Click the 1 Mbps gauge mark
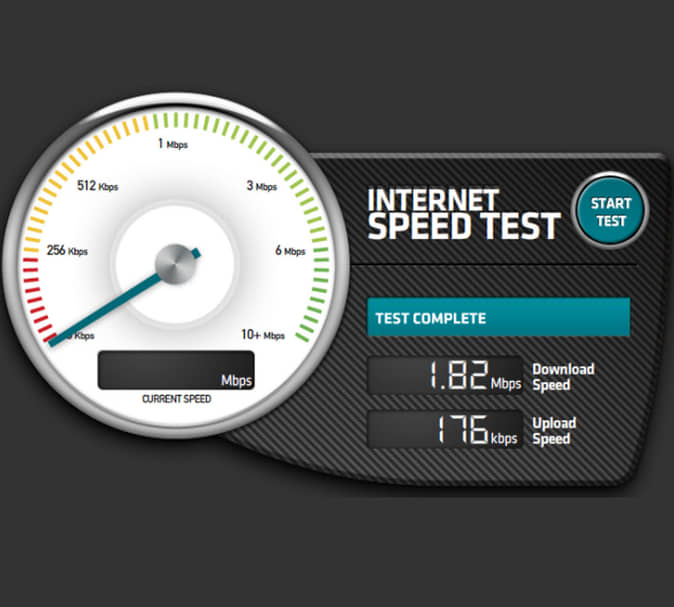 coord(173,144)
